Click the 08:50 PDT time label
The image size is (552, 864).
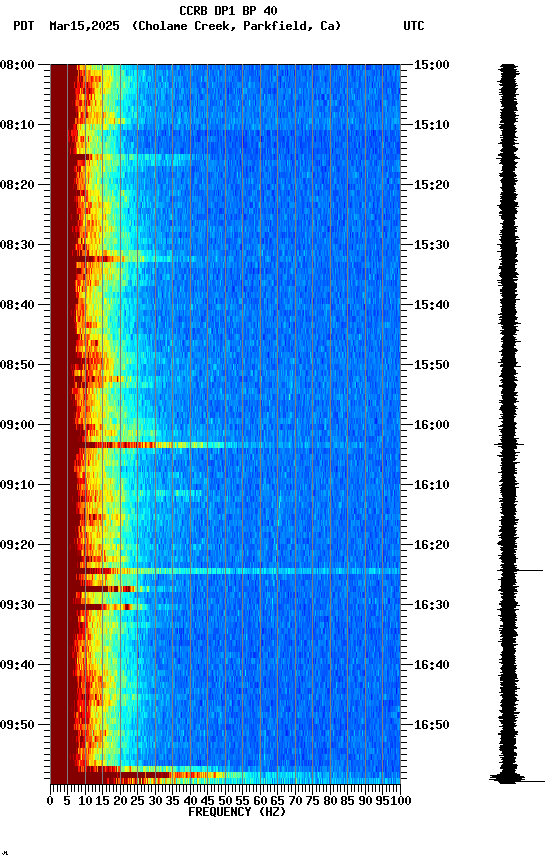tap(17, 365)
